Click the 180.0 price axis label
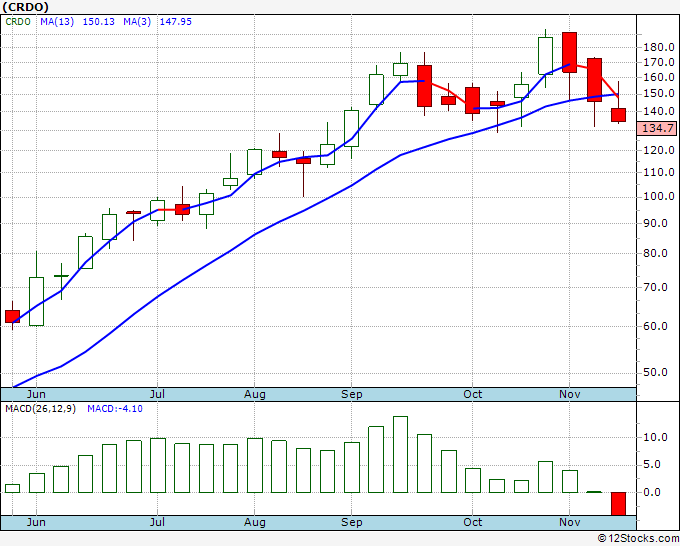 [659, 47]
